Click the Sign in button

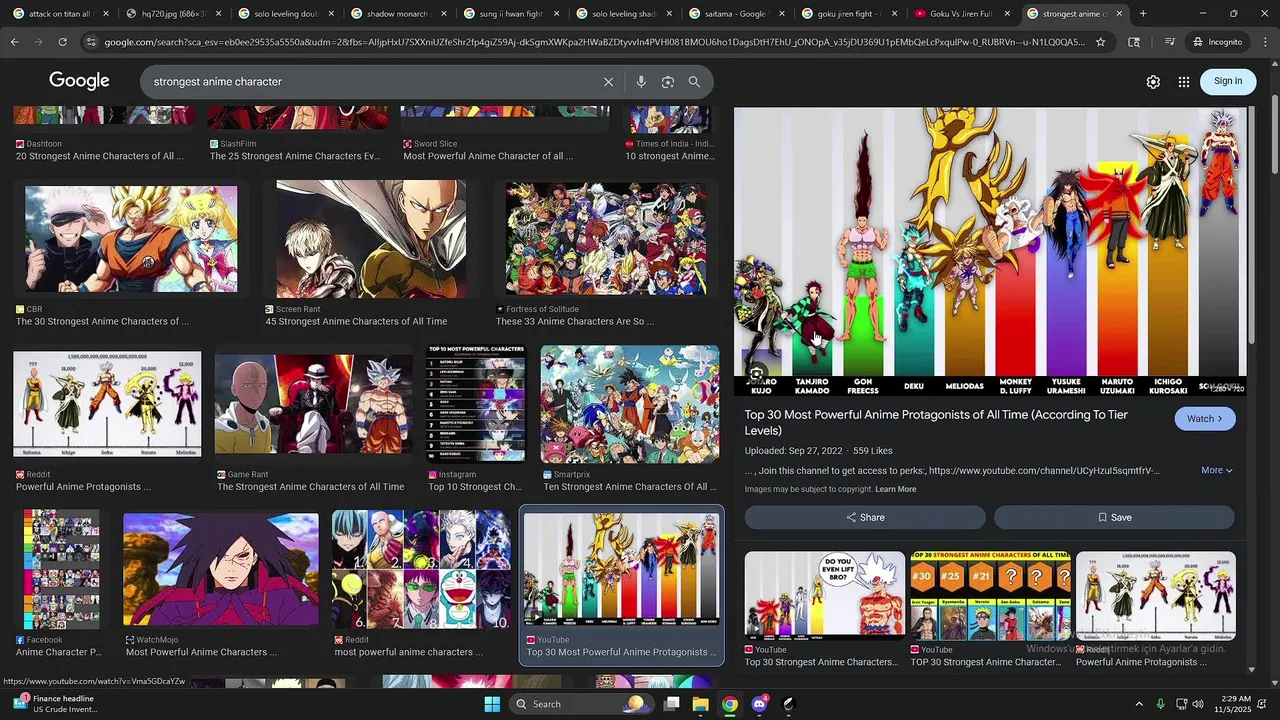tap(1228, 81)
